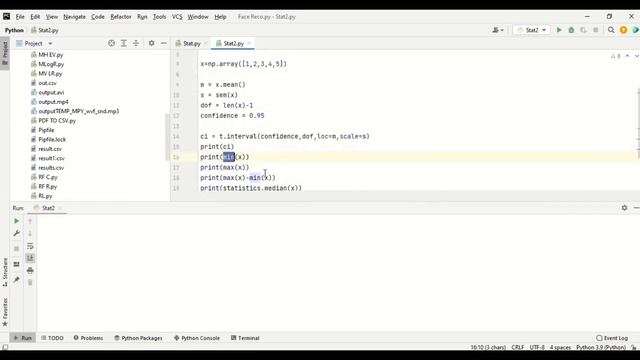640x360 pixels.
Task: Select opened file locate icon in Project panel
Action: [111, 43]
